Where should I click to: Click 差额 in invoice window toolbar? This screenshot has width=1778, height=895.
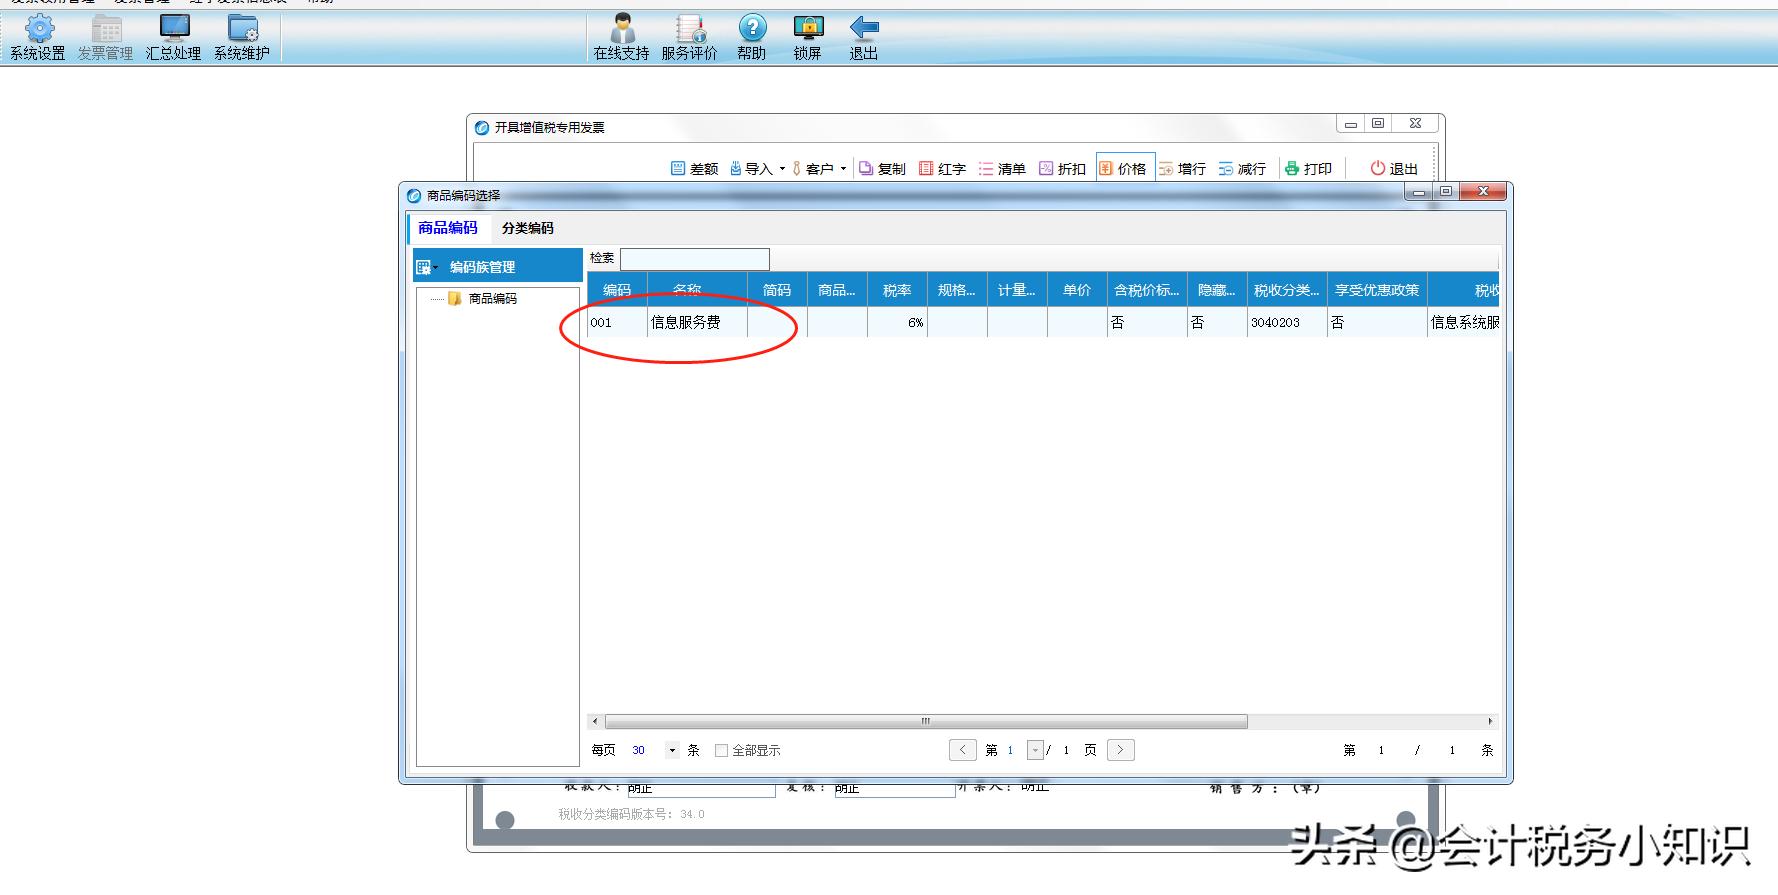point(695,169)
